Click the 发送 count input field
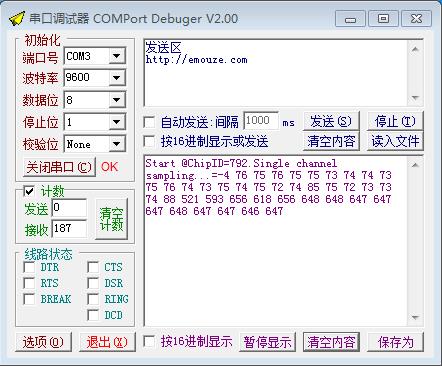442x366 pixels. click(69, 208)
